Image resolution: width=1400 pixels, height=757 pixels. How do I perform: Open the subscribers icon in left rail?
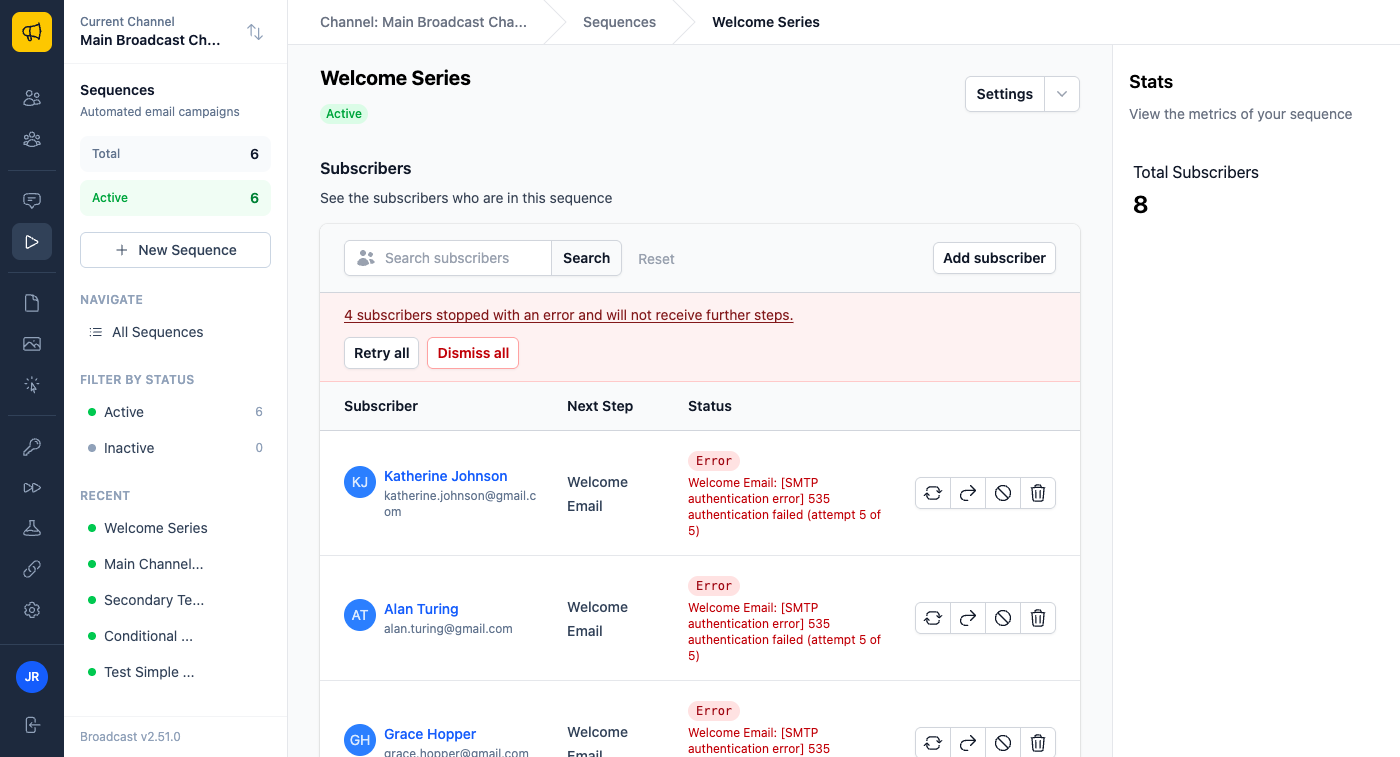click(x=32, y=98)
